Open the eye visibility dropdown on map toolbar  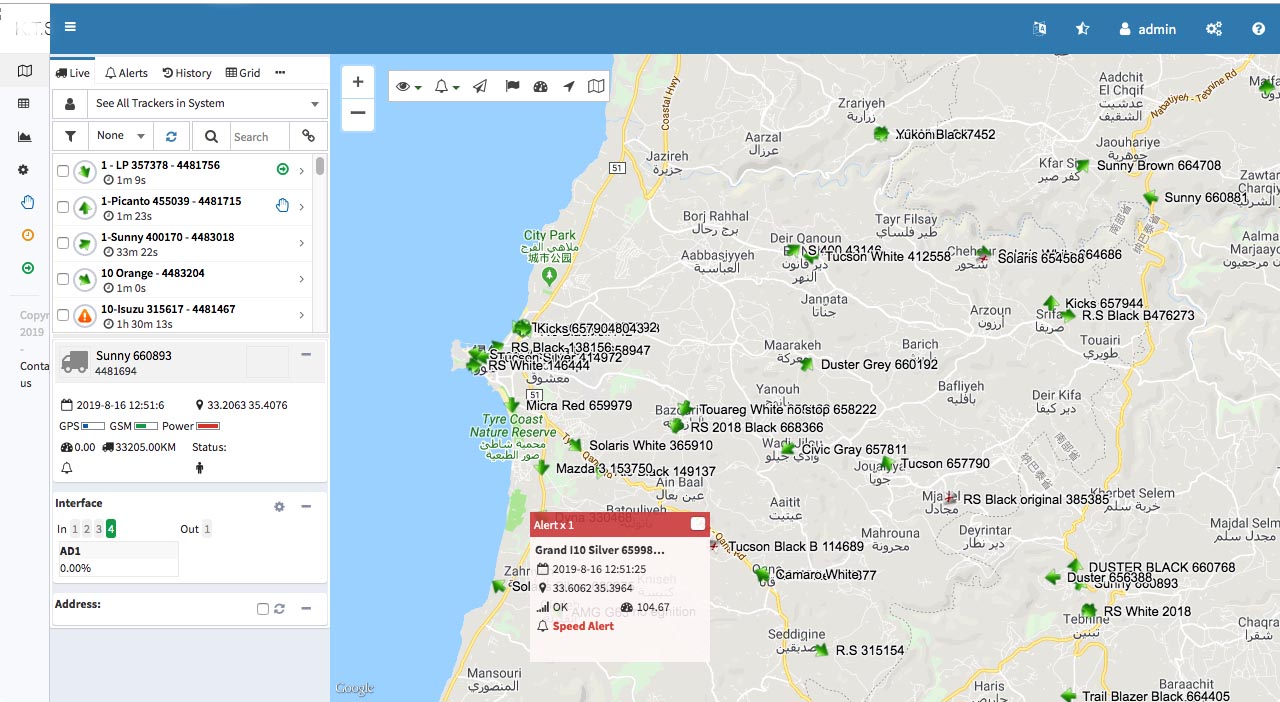click(408, 87)
